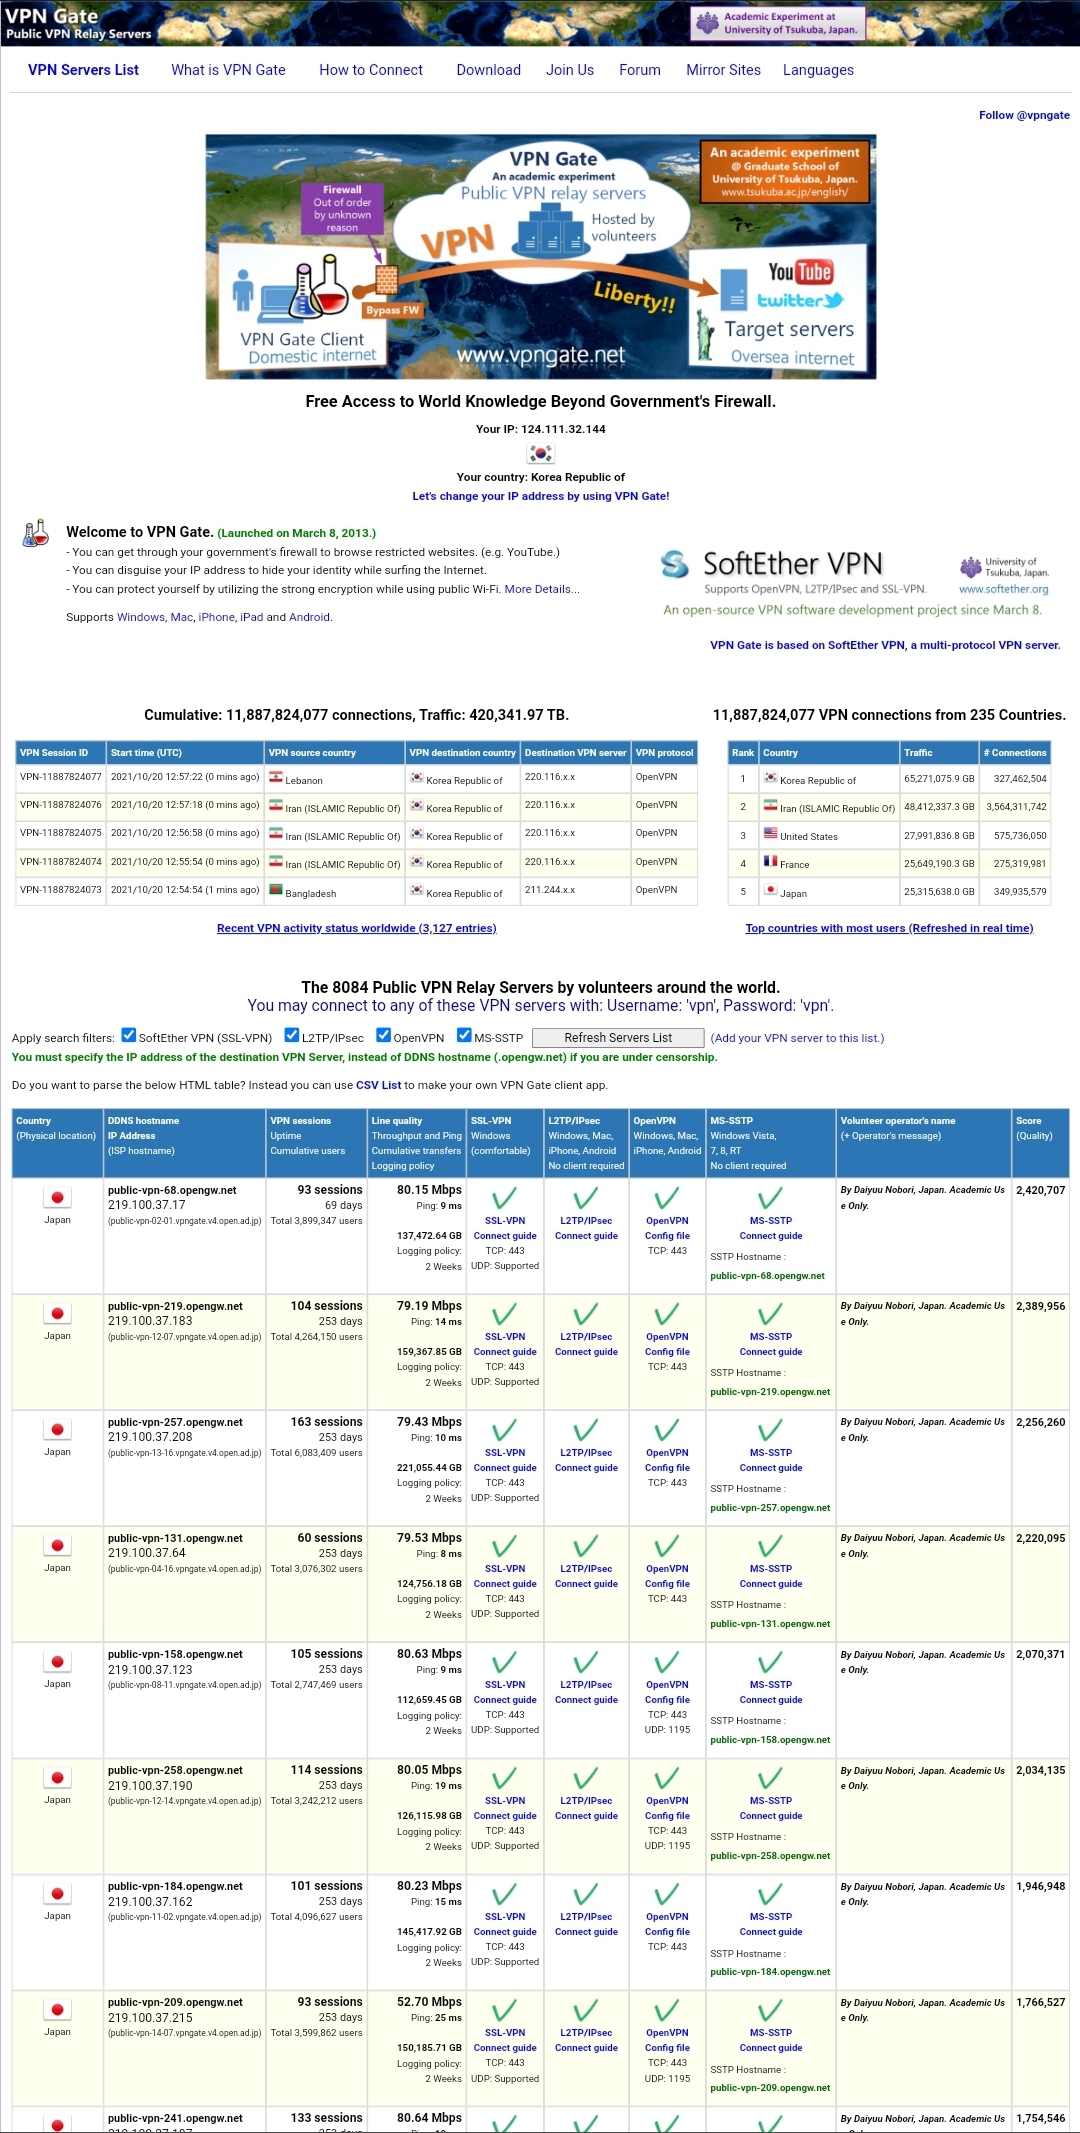Click Iran flag in ranking row 2

coord(770,805)
